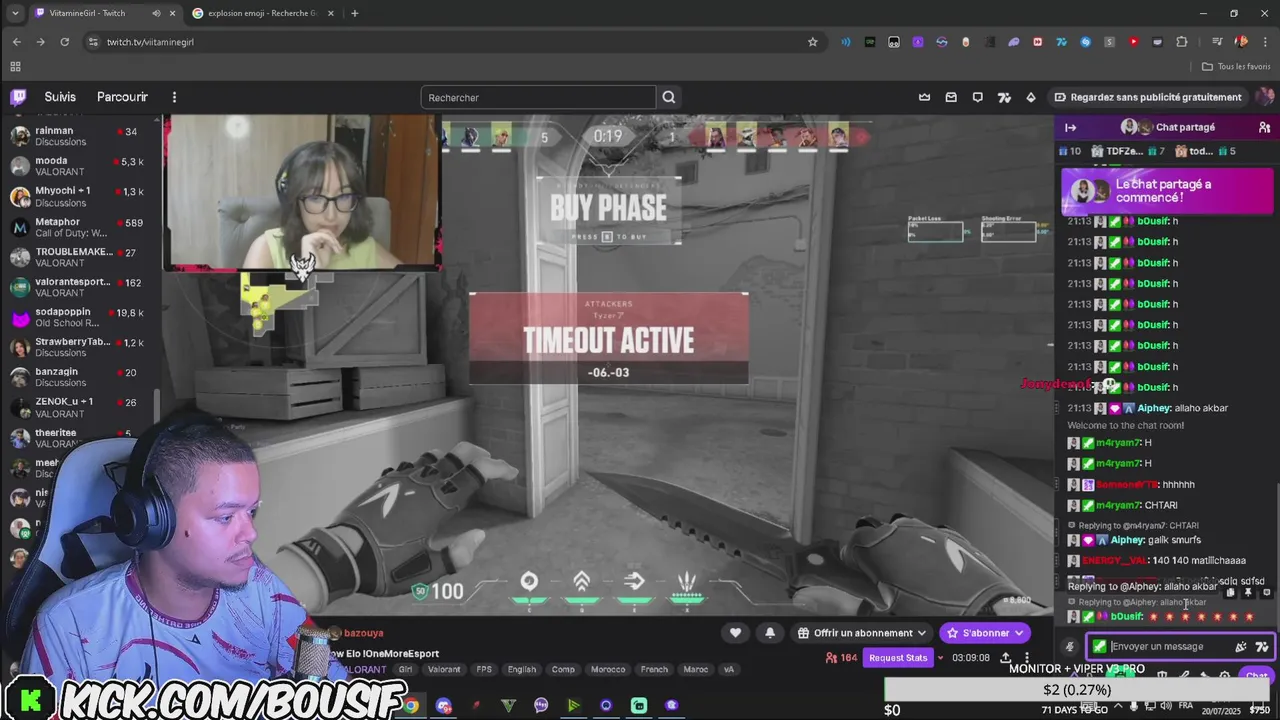1280x720 pixels.
Task: Open TROUBLEMAKE channel in sidebar
Action: tap(78, 257)
